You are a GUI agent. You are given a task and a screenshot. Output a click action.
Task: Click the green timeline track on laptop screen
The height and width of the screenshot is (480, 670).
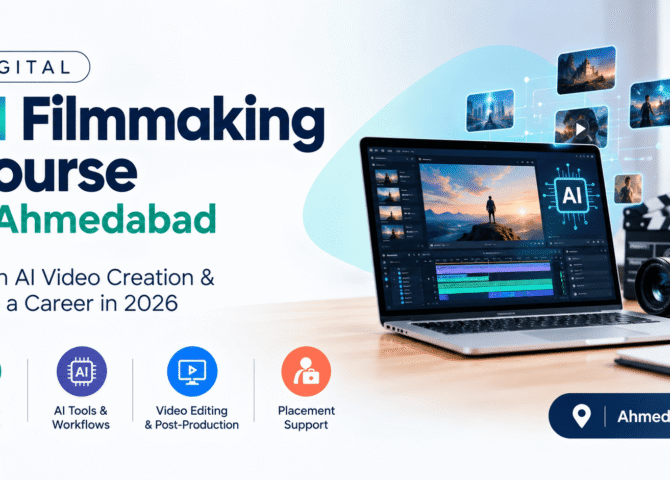pos(495,286)
